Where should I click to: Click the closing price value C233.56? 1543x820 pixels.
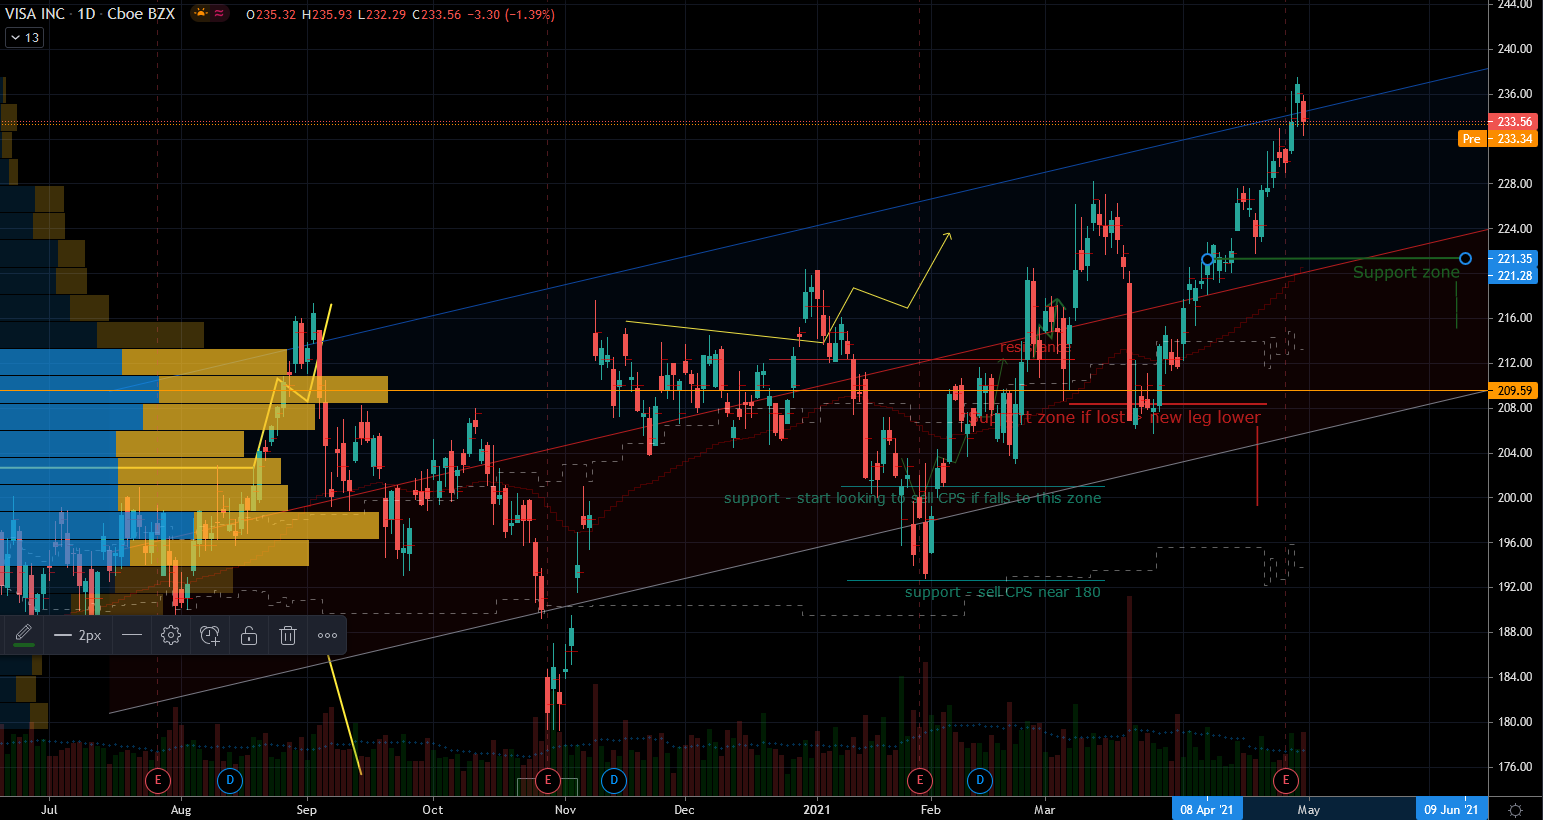pos(437,15)
